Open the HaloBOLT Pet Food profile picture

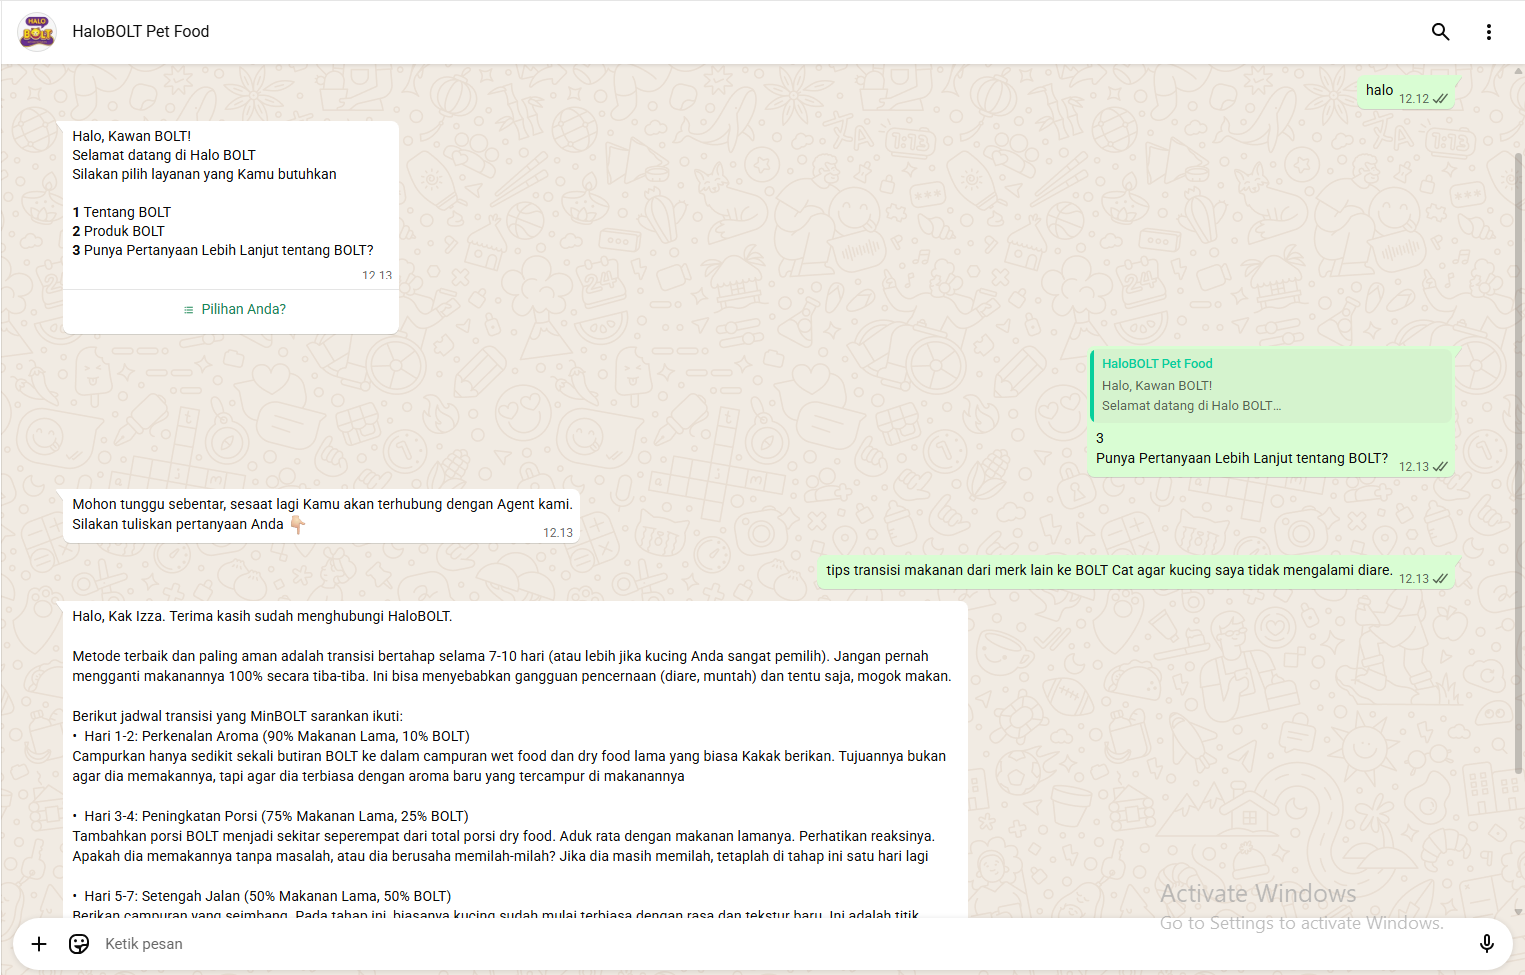37,32
